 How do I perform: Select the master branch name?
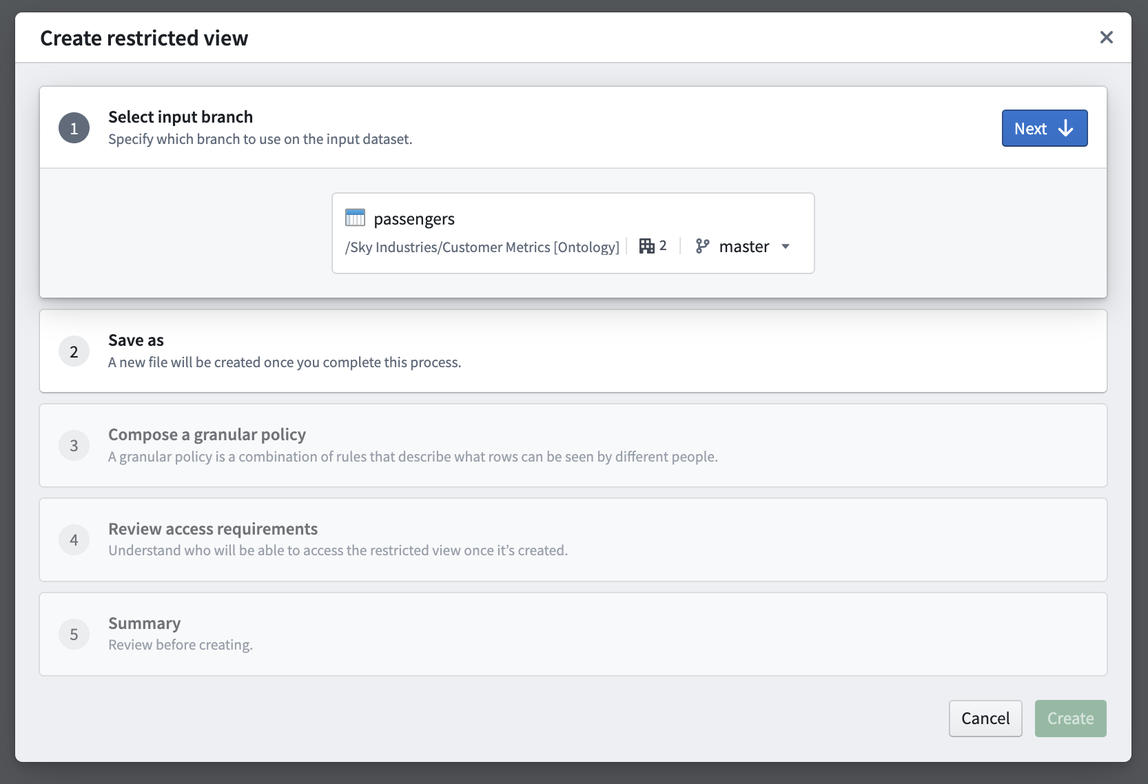[x=744, y=247]
